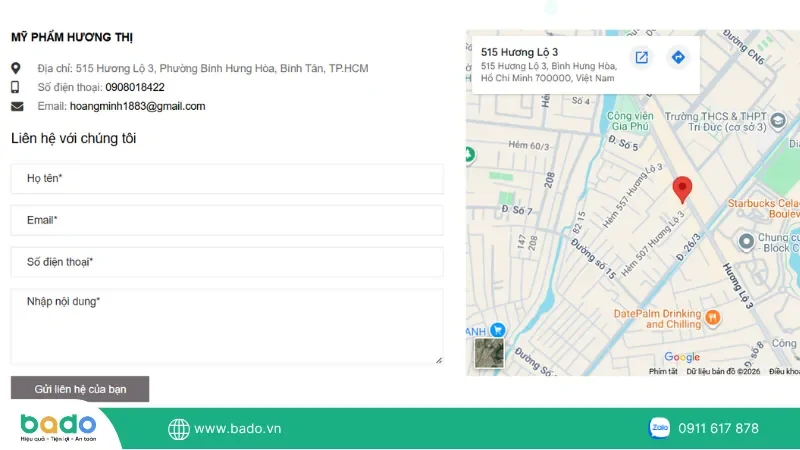Click Đường số 15 map label
800x450 pixels.
tap(593, 259)
